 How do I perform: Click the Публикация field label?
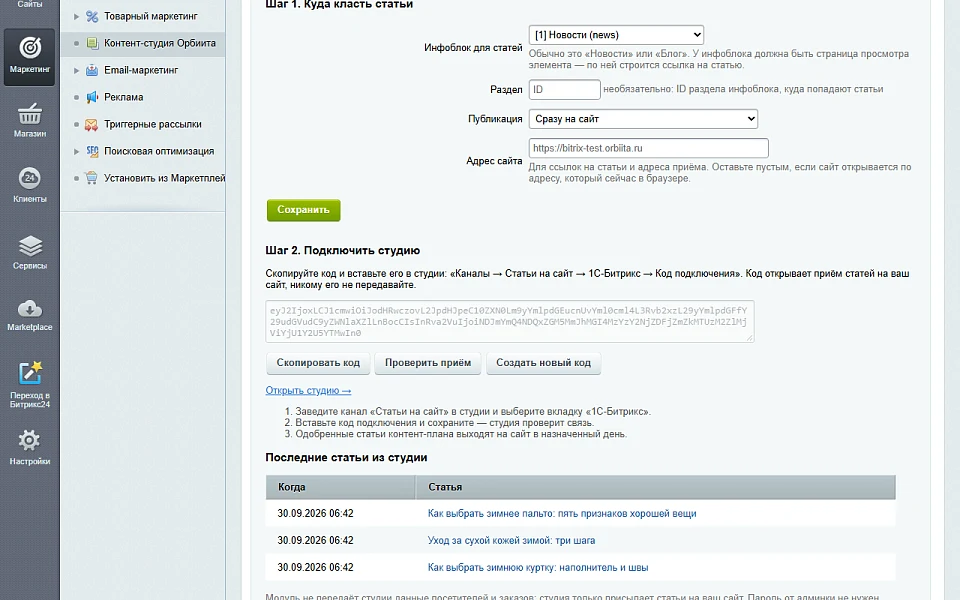(x=495, y=119)
